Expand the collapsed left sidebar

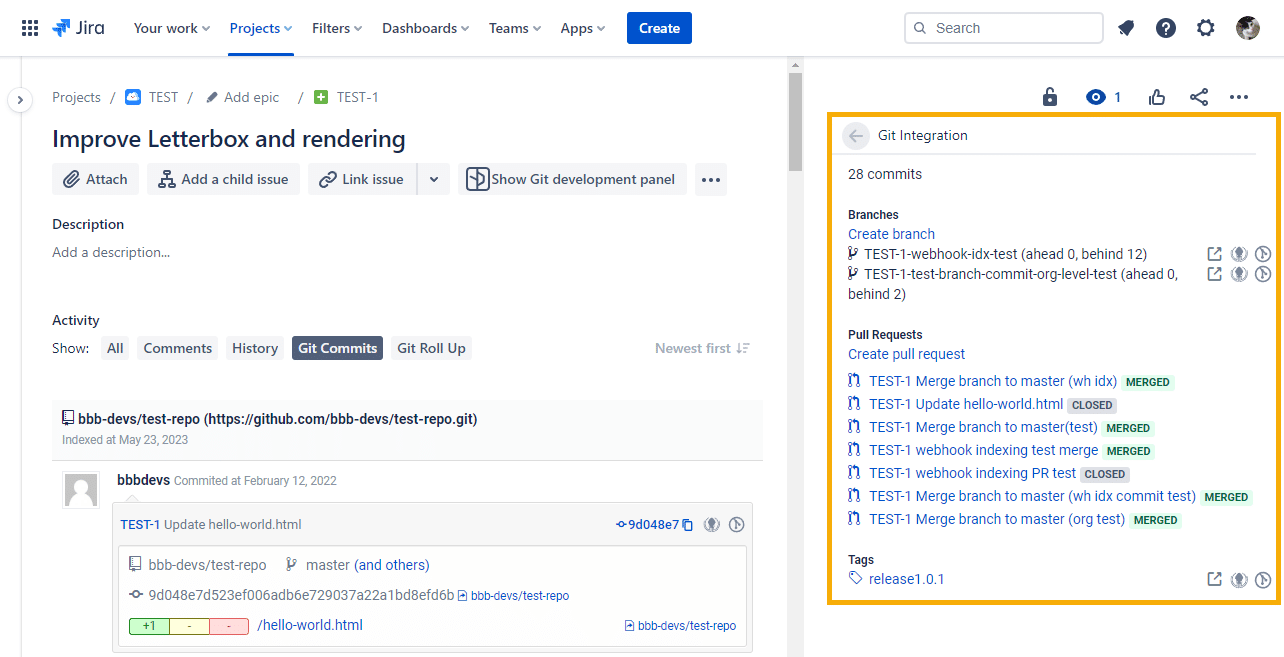(x=19, y=100)
